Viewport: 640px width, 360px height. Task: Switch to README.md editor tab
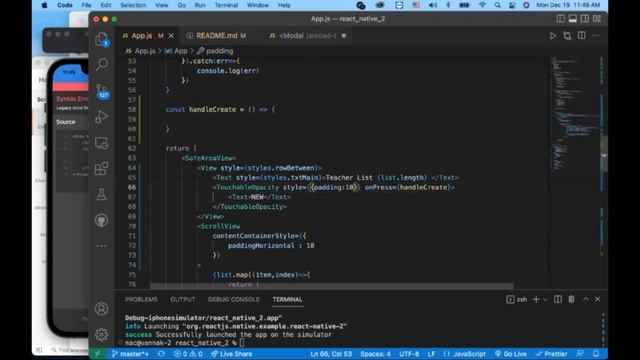pyautogui.click(x=216, y=36)
